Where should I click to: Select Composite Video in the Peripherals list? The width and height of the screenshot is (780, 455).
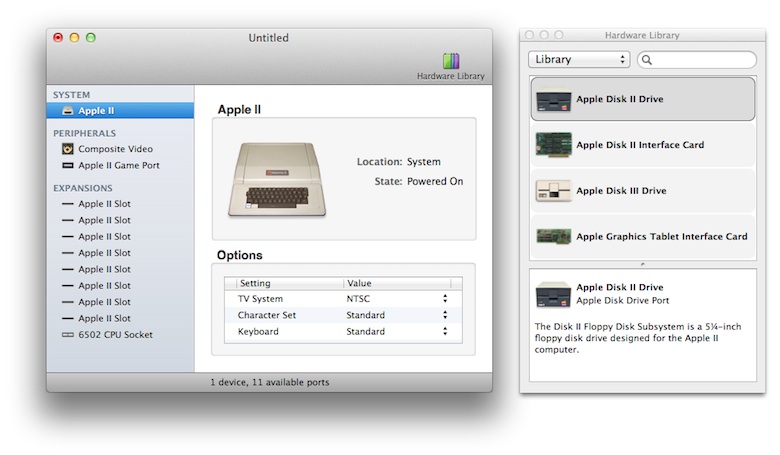pos(120,149)
